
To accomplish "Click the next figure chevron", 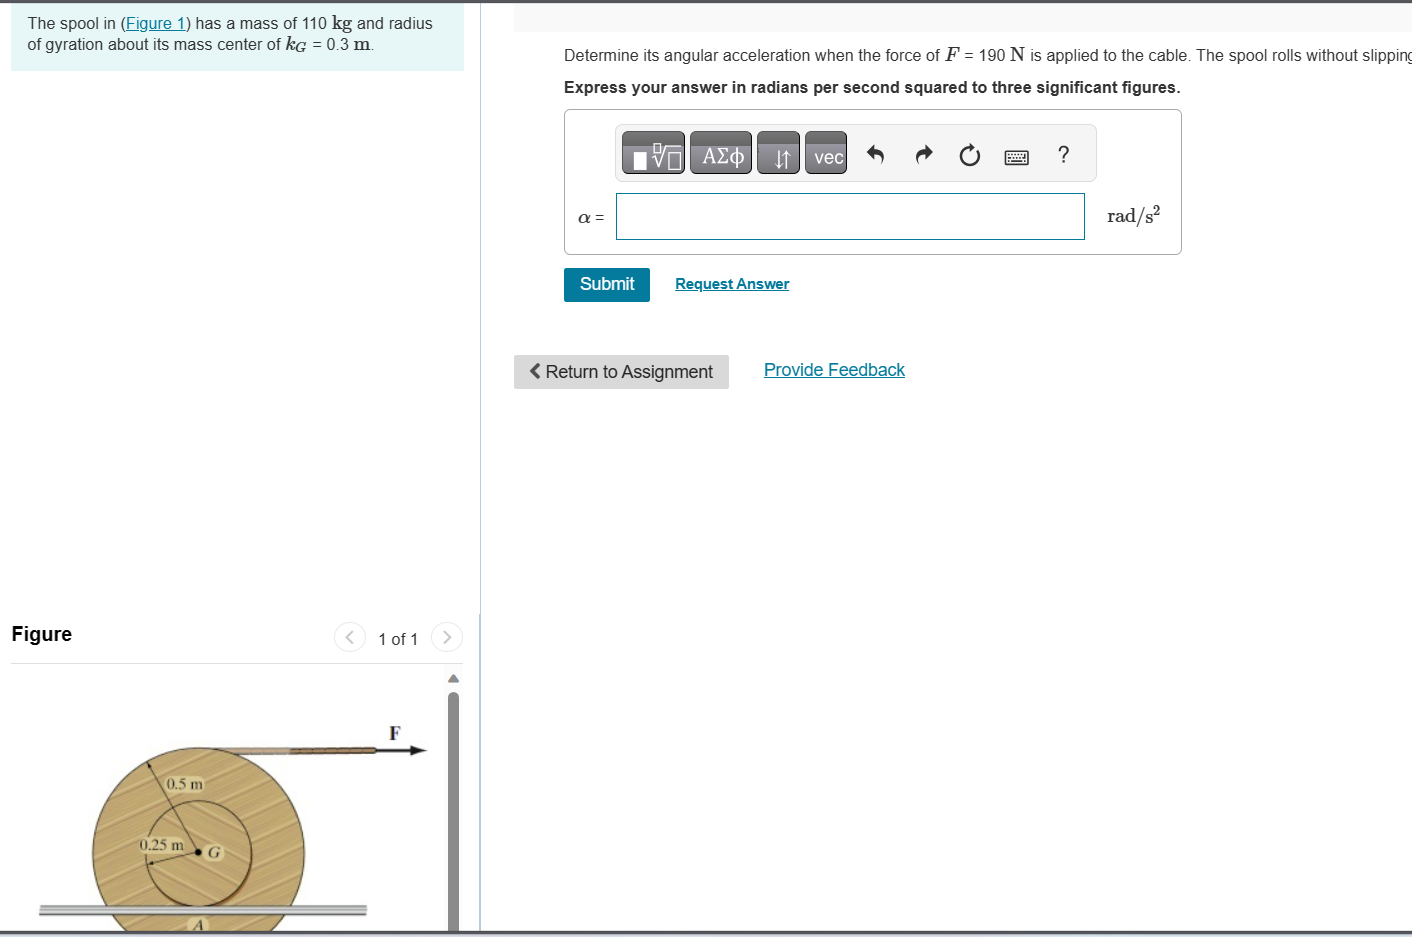I will (446, 637).
